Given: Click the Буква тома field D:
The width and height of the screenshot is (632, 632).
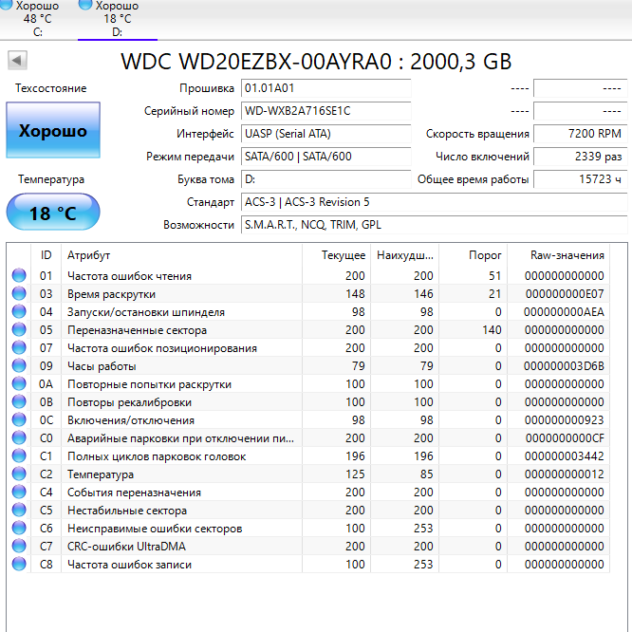Looking at the screenshot, I should click(326, 179).
